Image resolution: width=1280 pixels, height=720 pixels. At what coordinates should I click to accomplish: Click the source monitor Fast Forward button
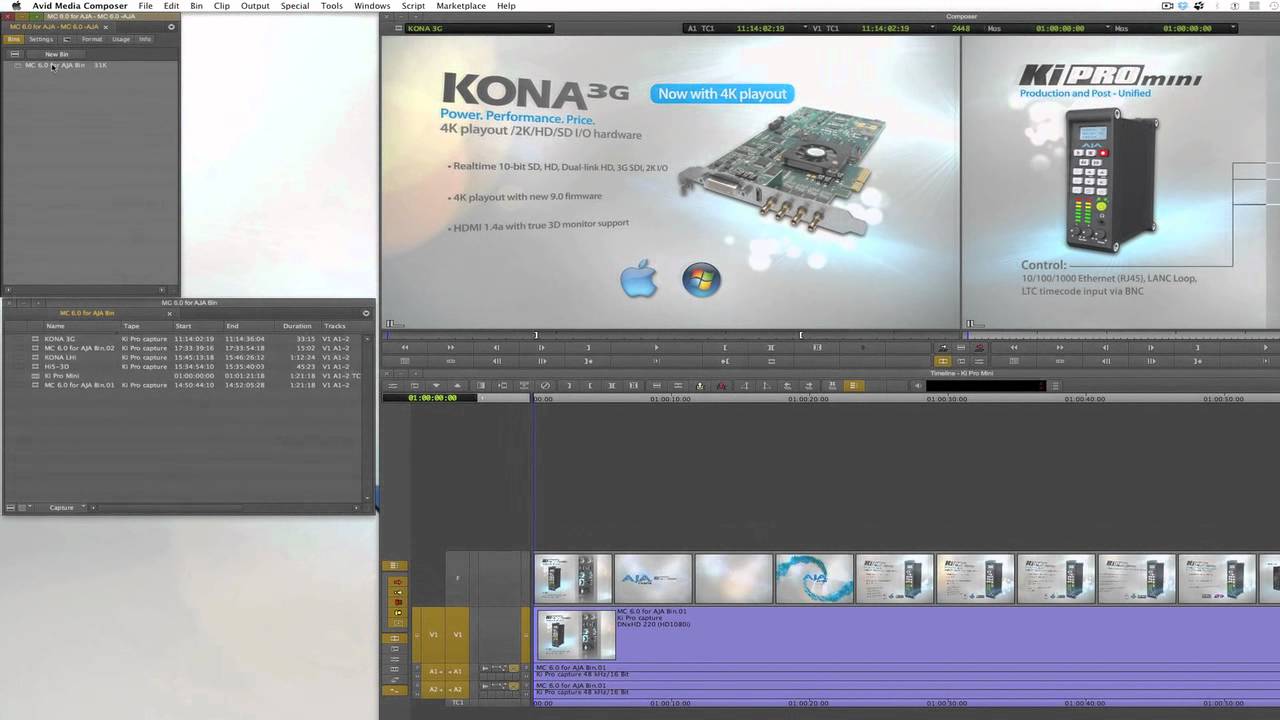coord(450,347)
